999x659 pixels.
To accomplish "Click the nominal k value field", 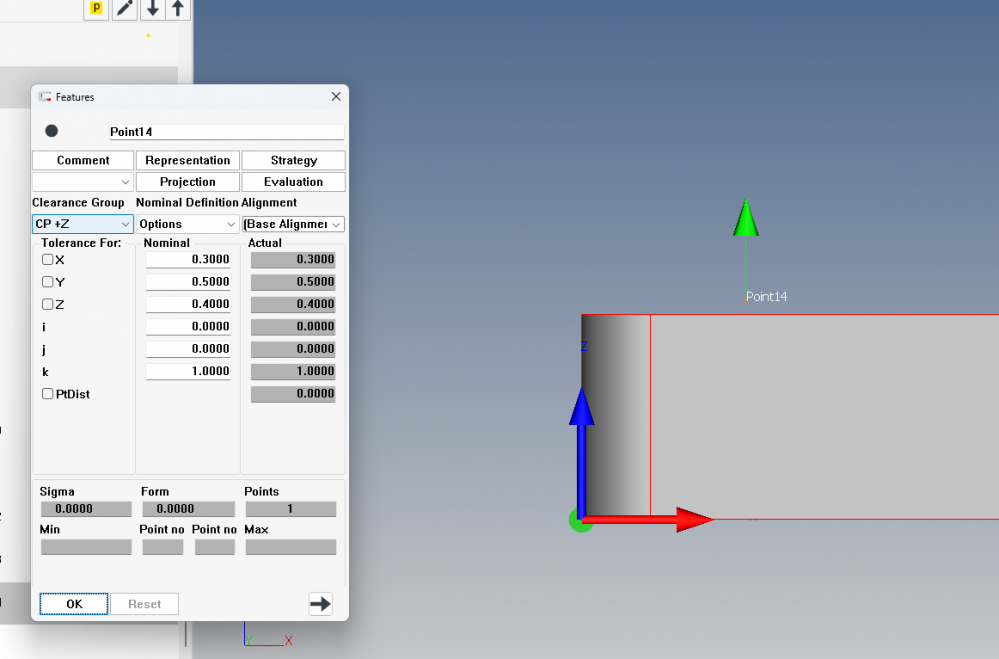I will 188,371.
